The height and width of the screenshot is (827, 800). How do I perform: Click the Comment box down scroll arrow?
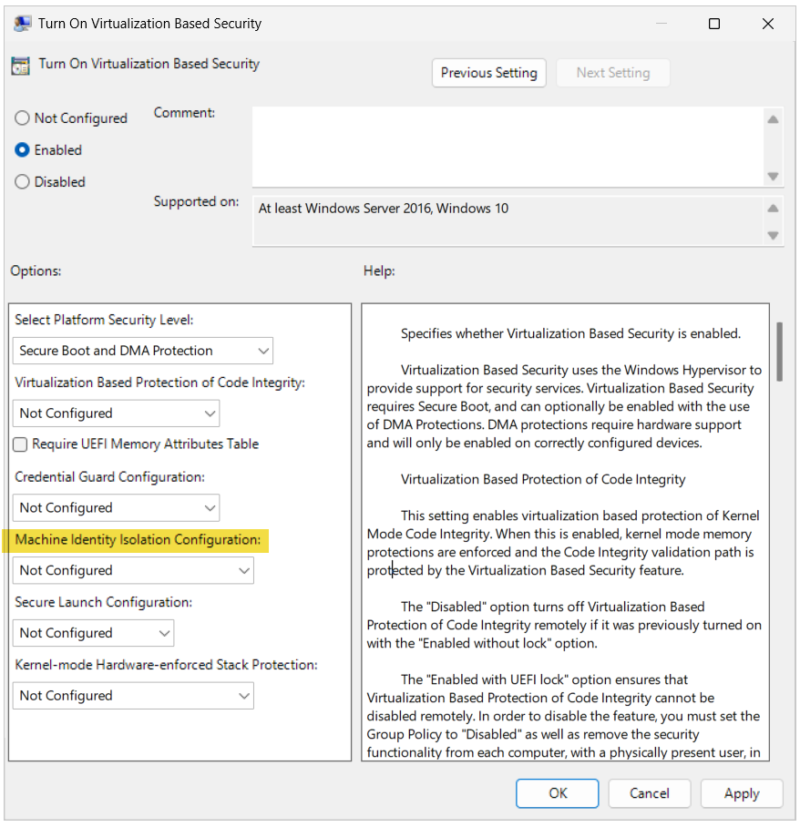click(773, 176)
